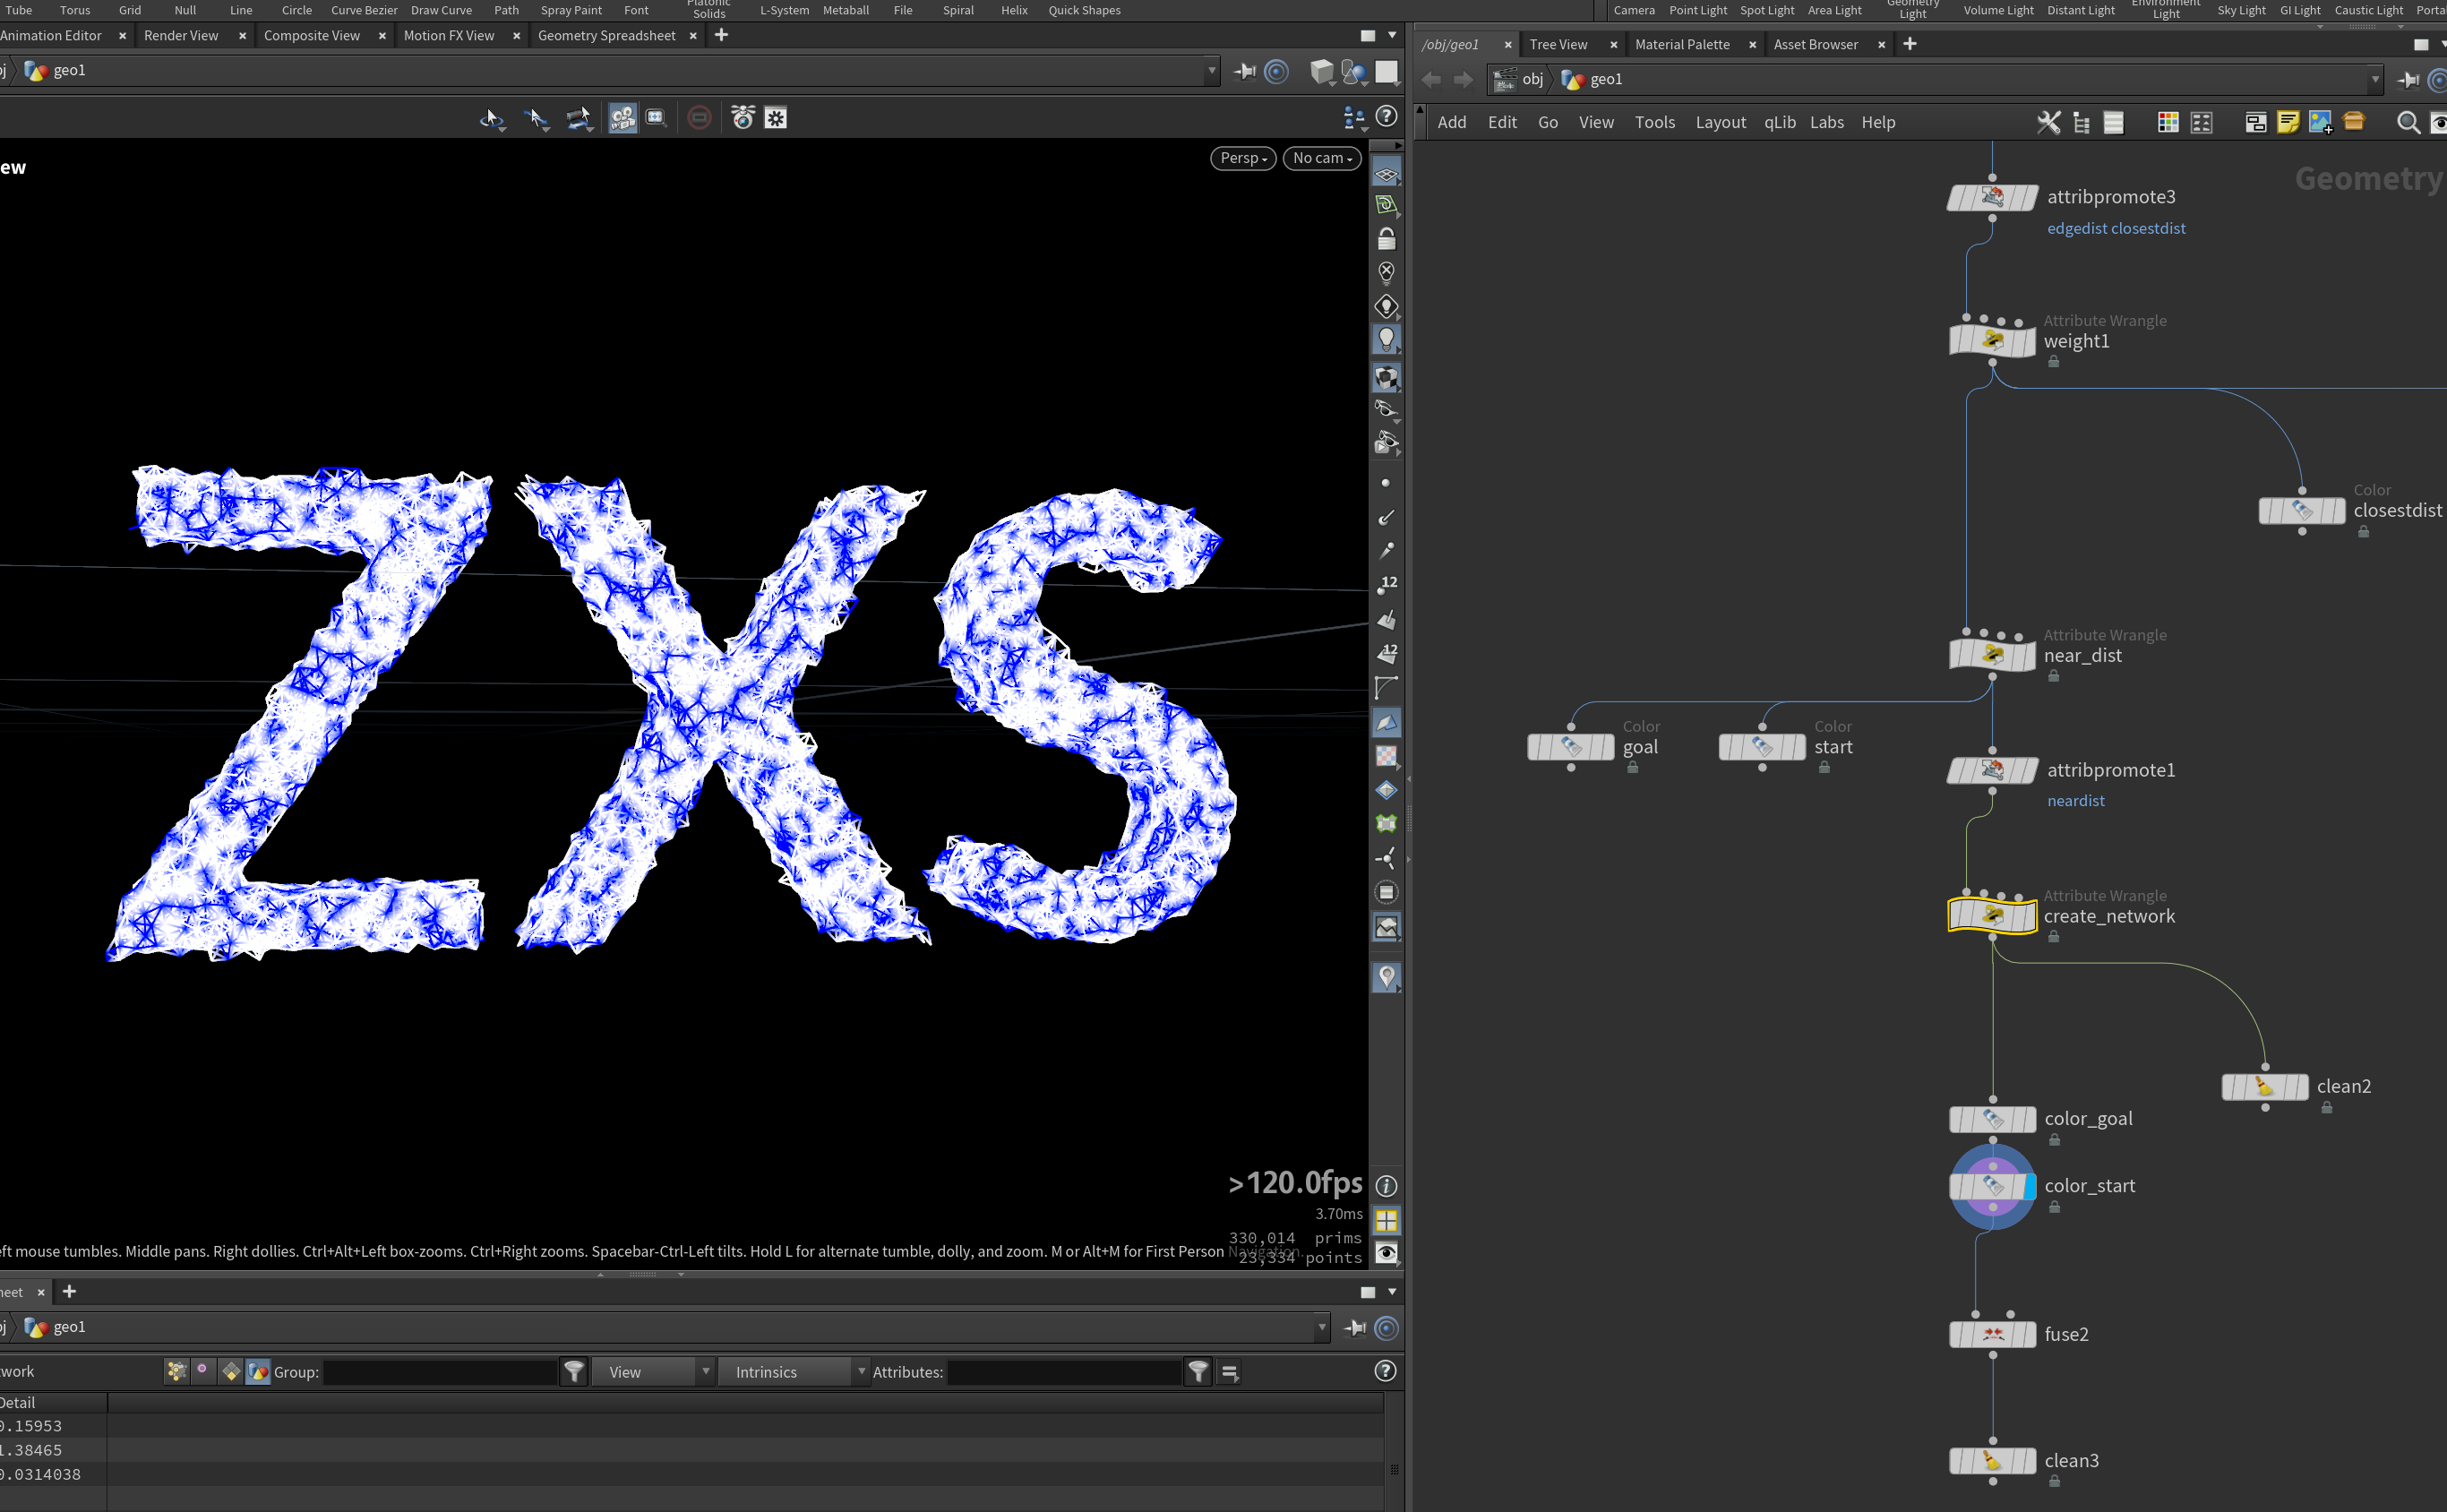The image size is (2447, 1512).
Task: Select the goal Color node
Action: tap(1570, 747)
